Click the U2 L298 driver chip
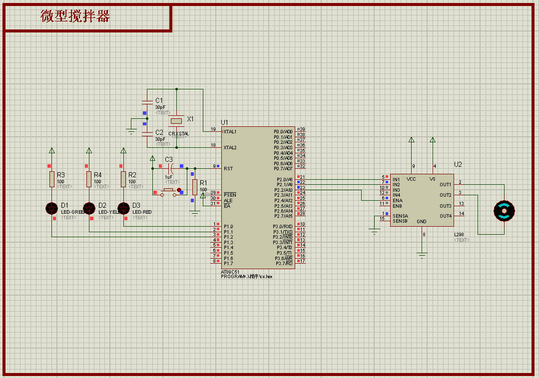Image resolution: width=539 pixels, height=378 pixels. click(422, 200)
